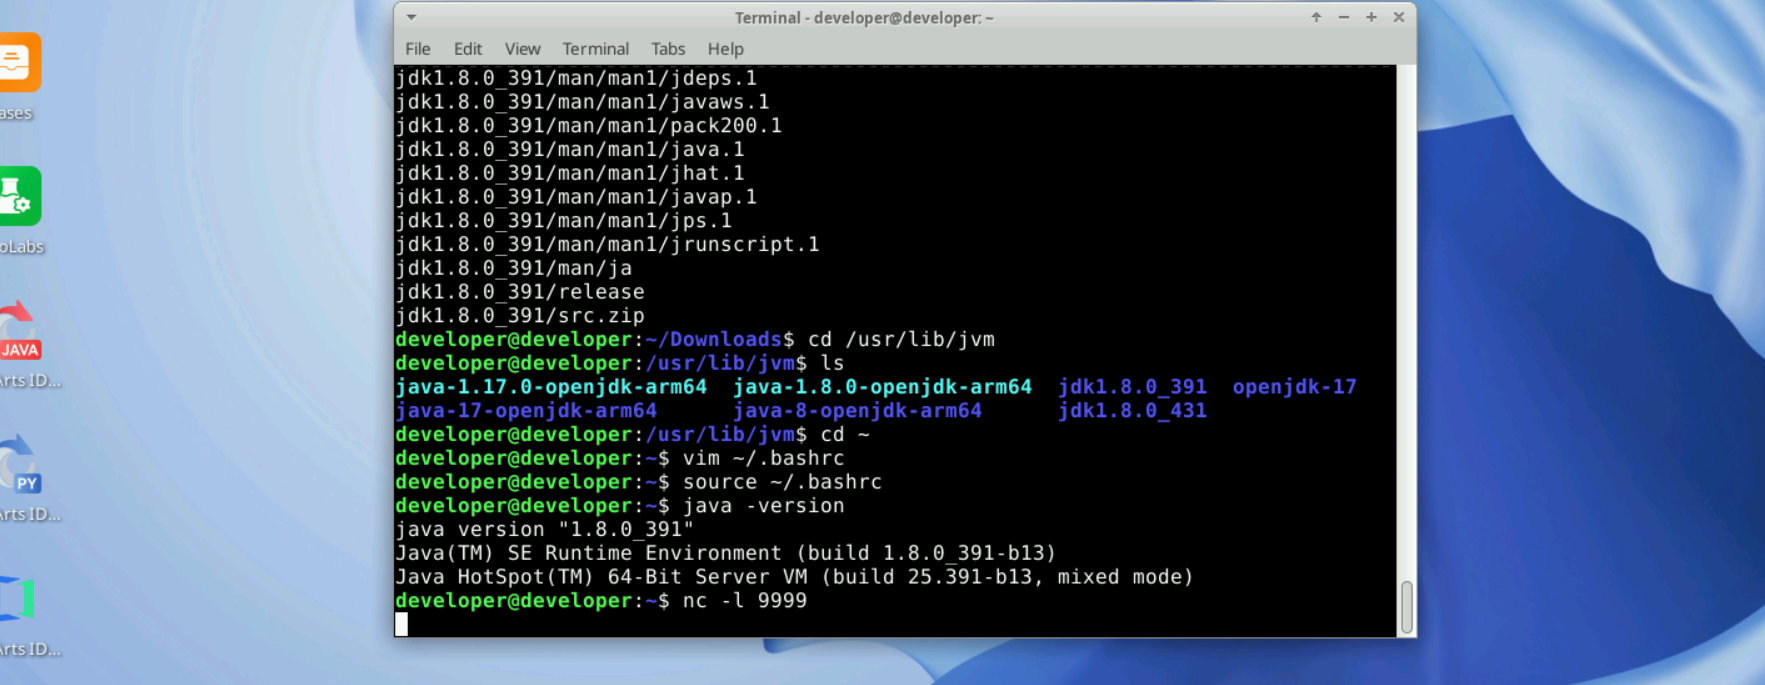1765x685 pixels.
Task: Click the 'jdk1.8.0_391/release' line
Action: click(520, 292)
